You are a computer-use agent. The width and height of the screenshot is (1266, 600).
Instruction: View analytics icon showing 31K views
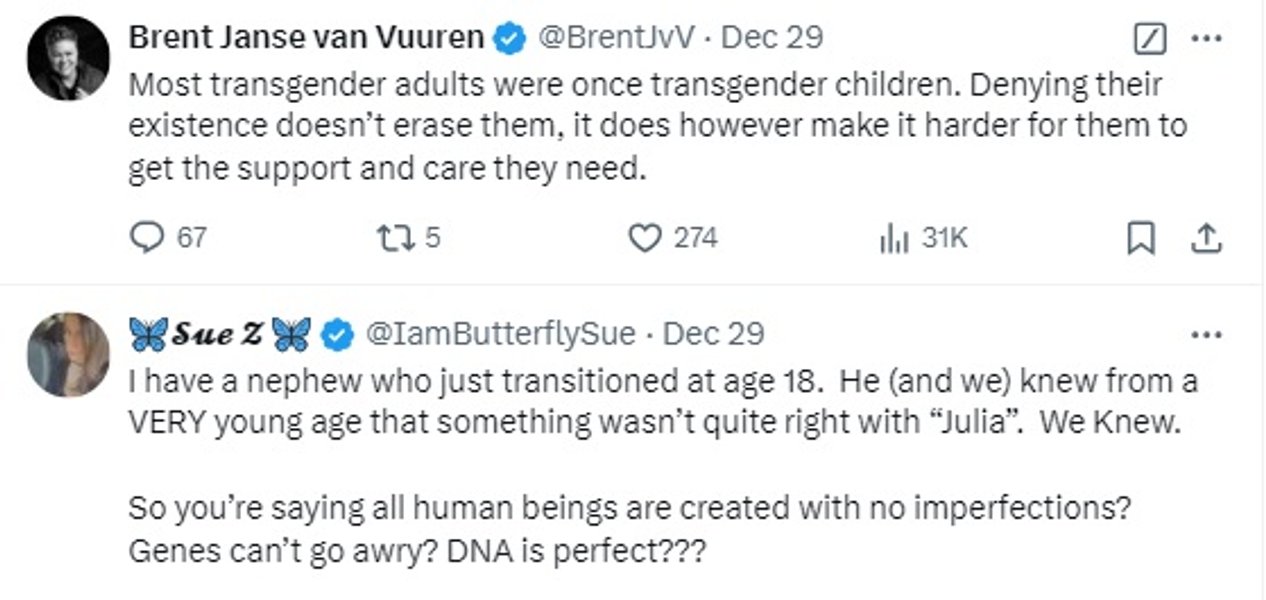(x=892, y=238)
